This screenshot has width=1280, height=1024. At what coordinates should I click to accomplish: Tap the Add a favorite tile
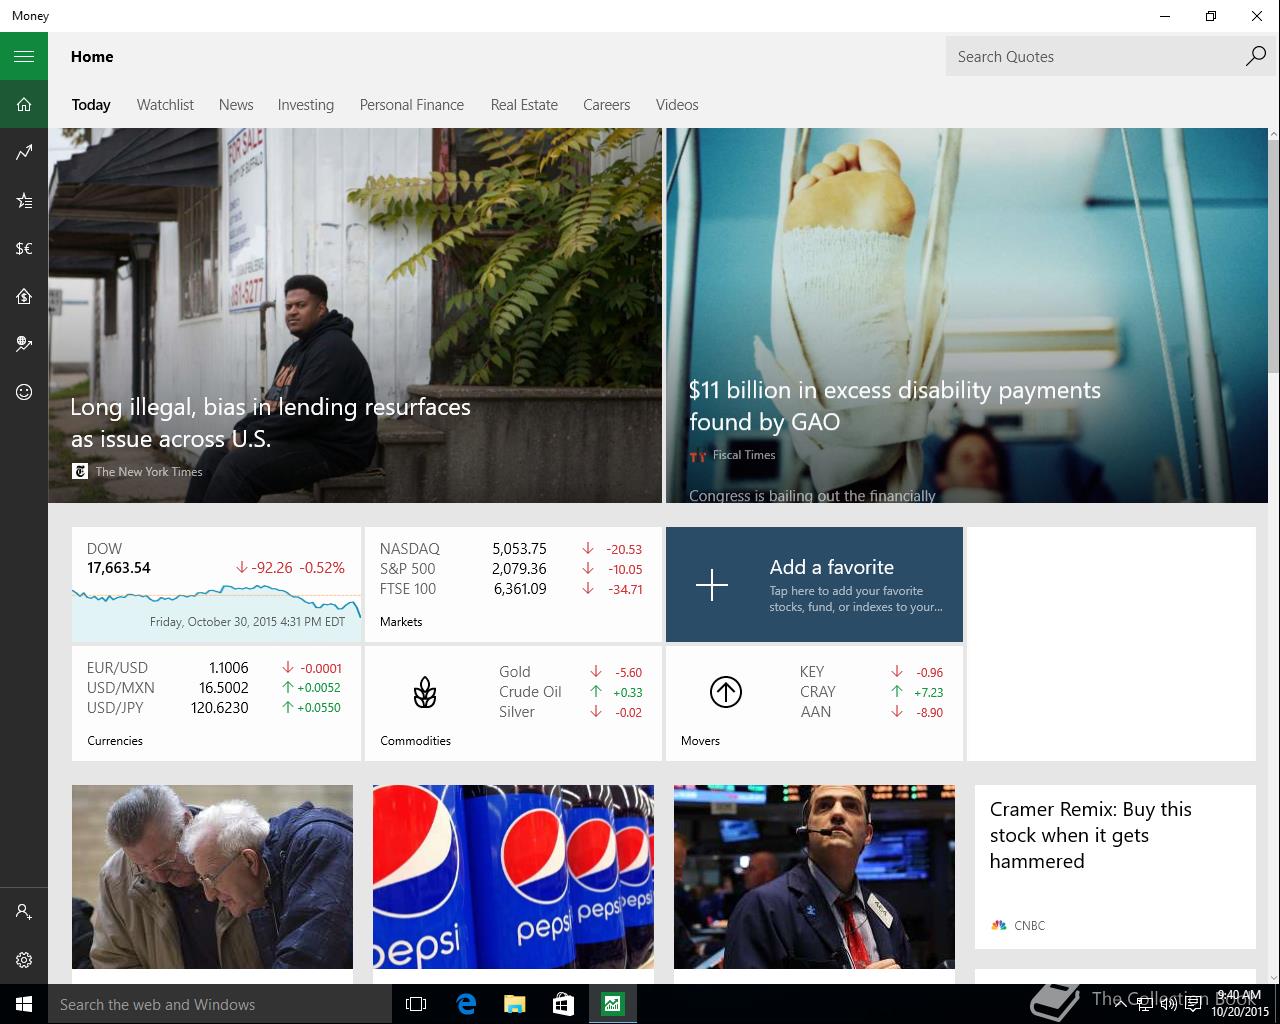[814, 584]
